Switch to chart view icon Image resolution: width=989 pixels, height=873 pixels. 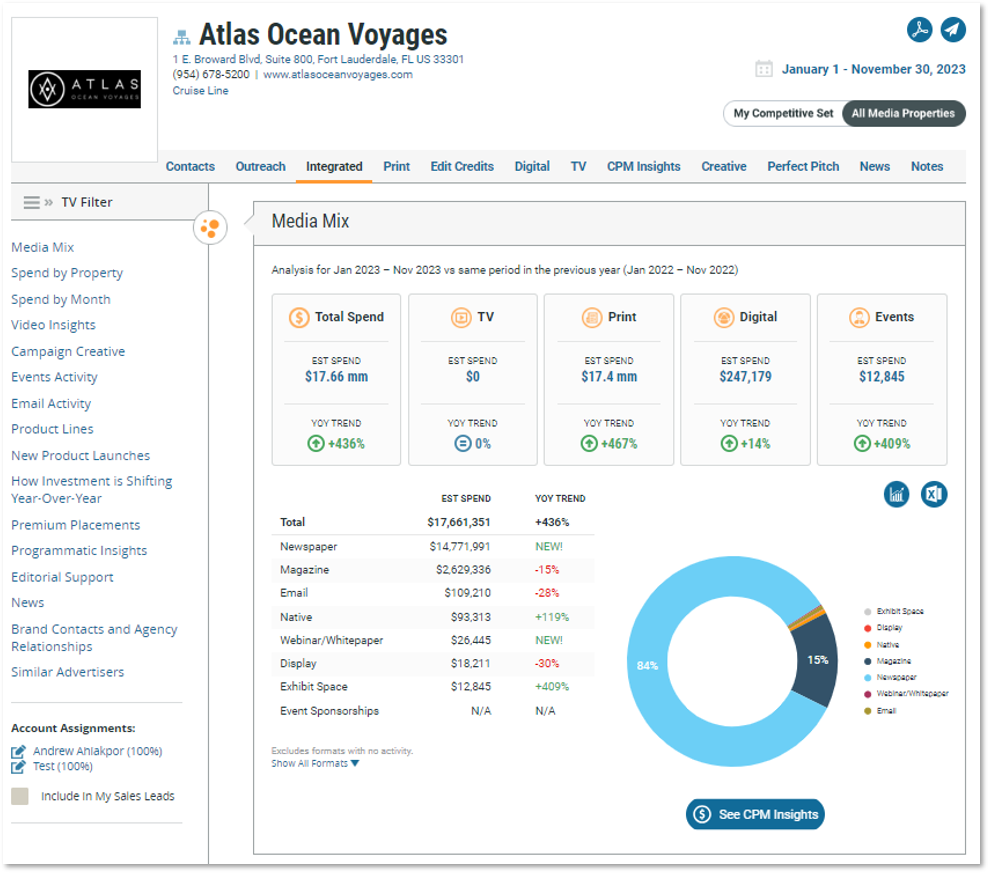click(x=896, y=494)
